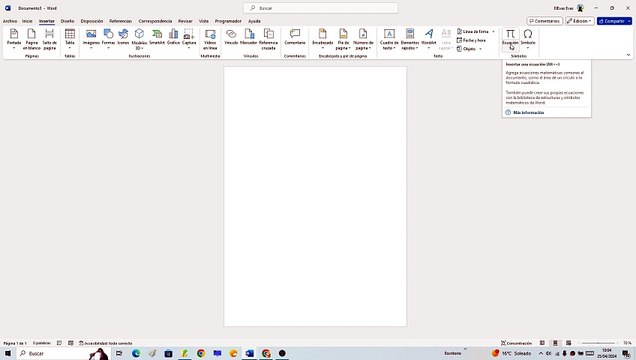Click the user account avatar in title bar
This screenshot has height=360, width=636.
580,8
